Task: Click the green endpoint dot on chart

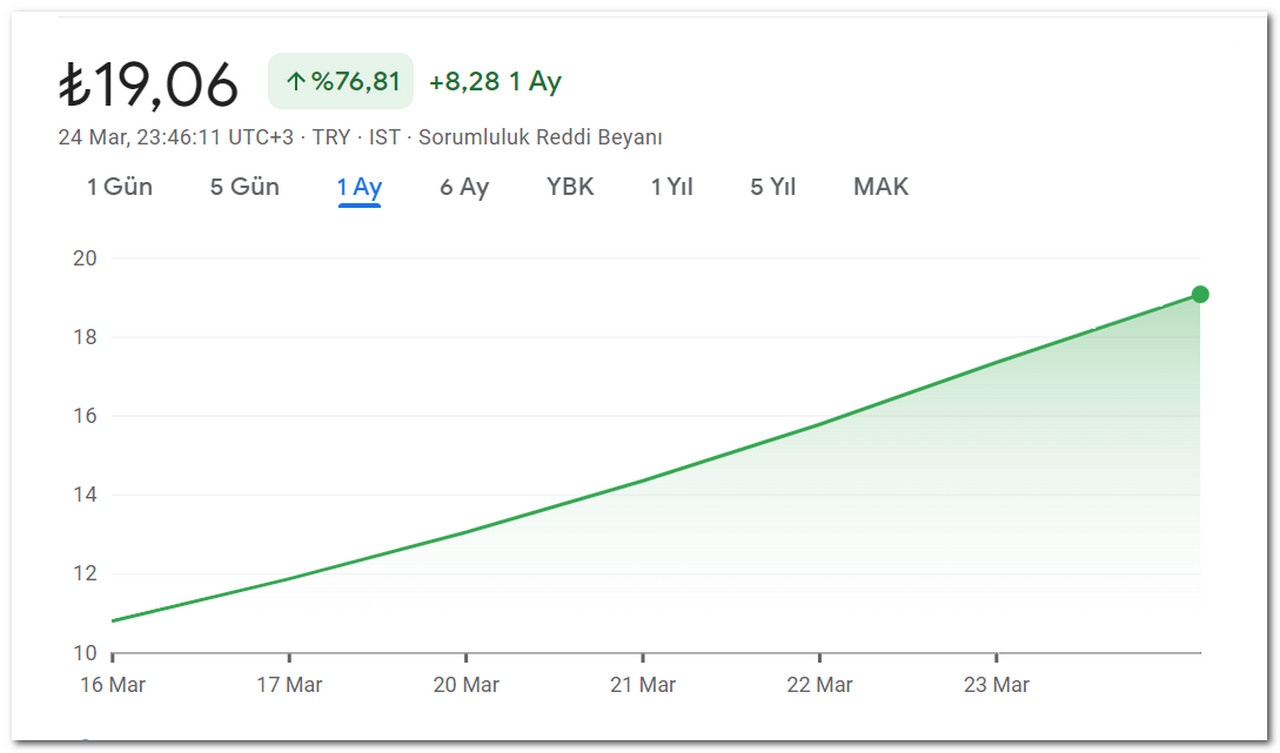Action: [1200, 294]
